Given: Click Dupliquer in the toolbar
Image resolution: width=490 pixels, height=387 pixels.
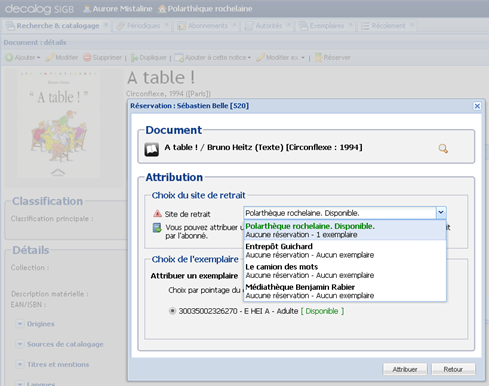Looking at the screenshot, I should [x=149, y=57].
